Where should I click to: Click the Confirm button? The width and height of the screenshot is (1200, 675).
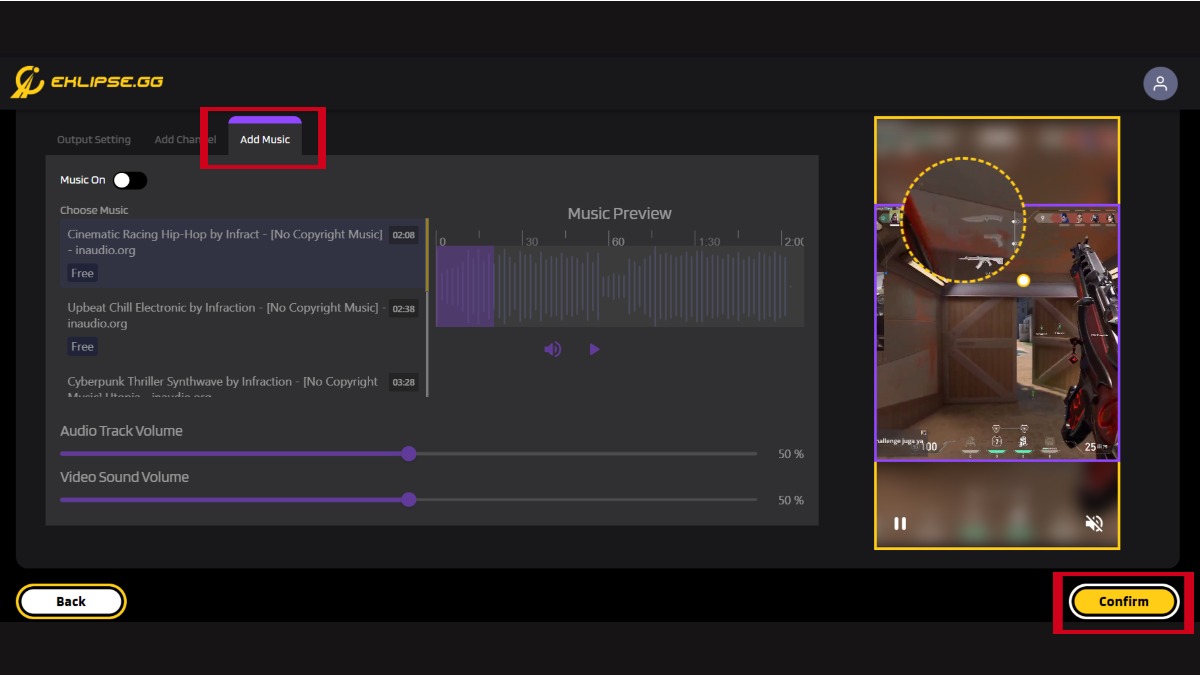tap(1122, 601)
